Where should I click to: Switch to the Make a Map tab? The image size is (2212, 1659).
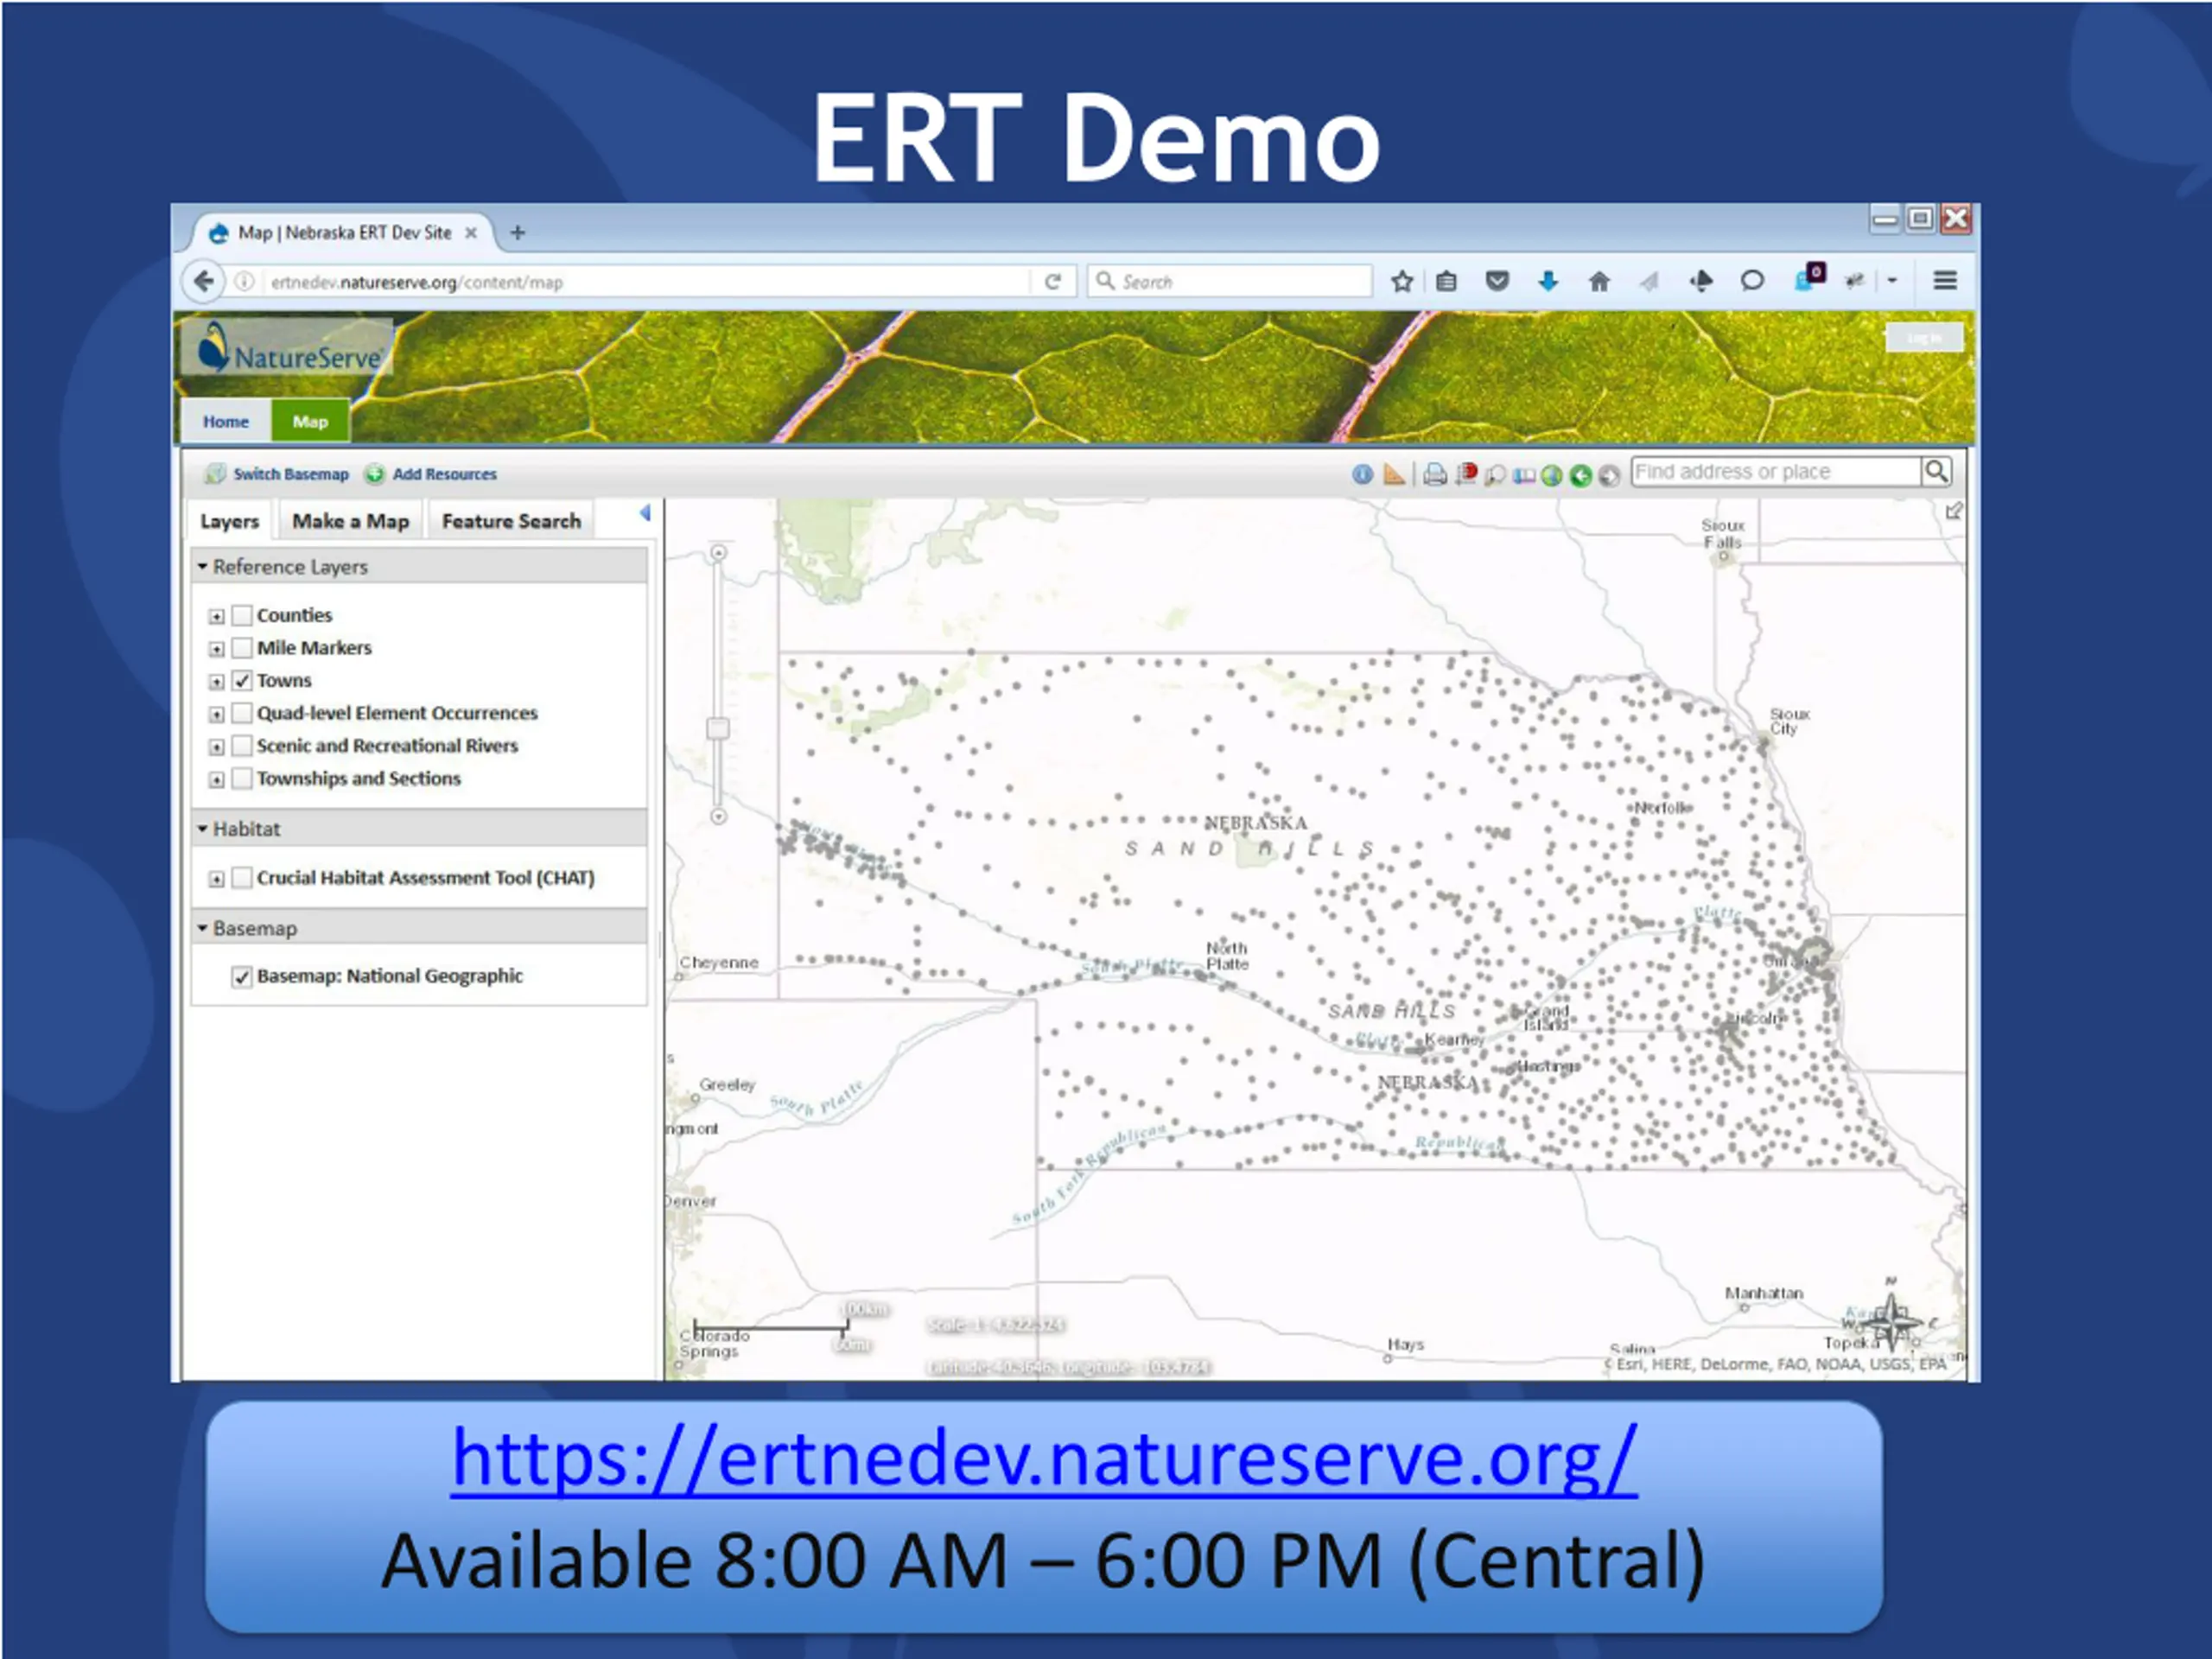tap(350, 521)
